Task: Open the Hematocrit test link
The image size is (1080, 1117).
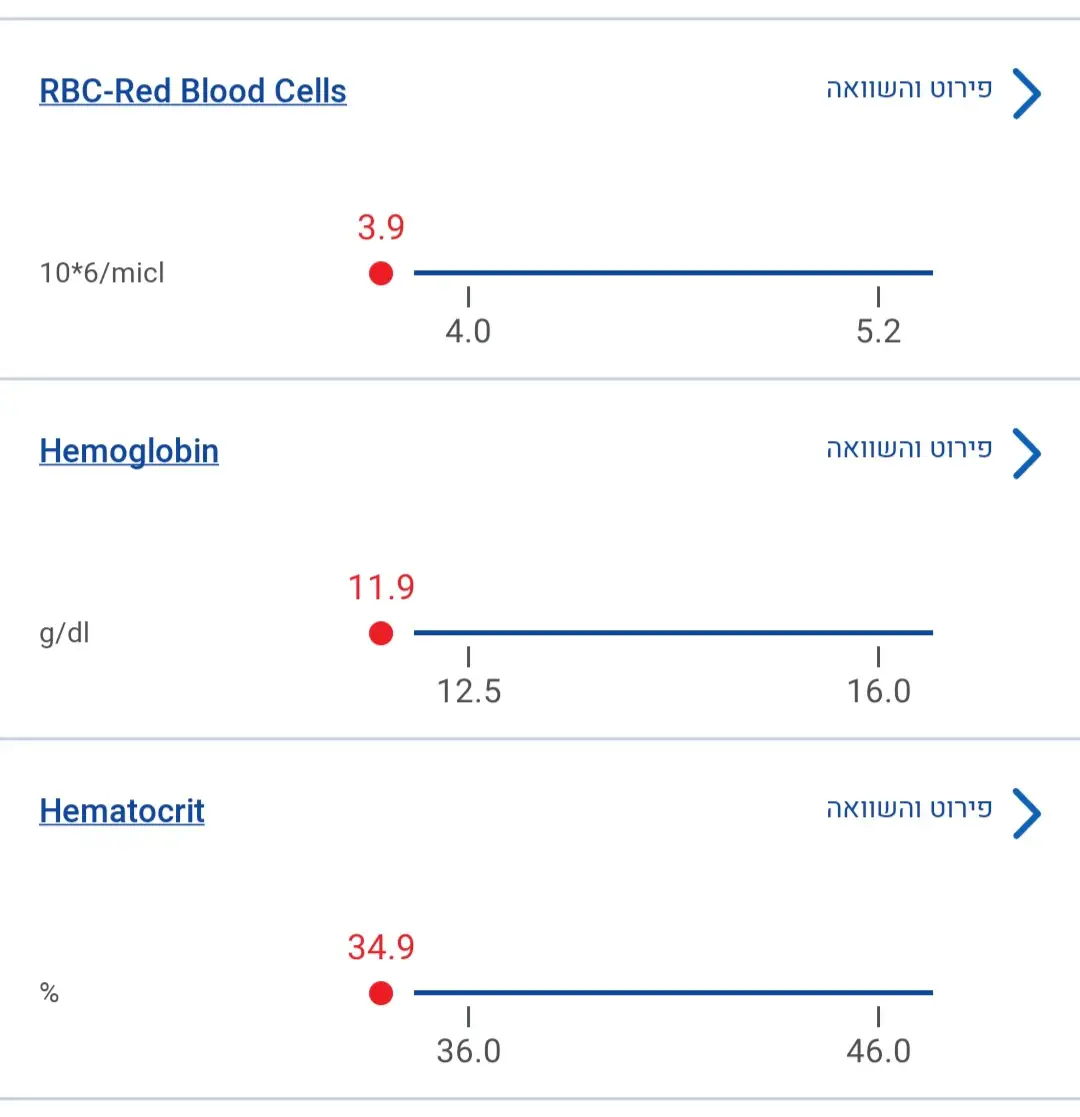Action: click(x=122, y=811)
